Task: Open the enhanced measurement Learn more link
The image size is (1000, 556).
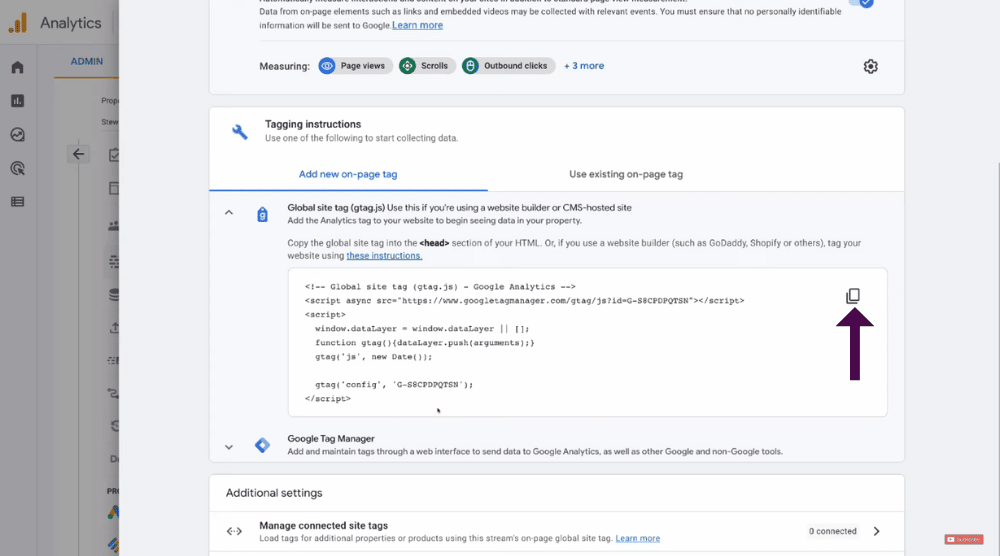Action: [x=417, y=25]
